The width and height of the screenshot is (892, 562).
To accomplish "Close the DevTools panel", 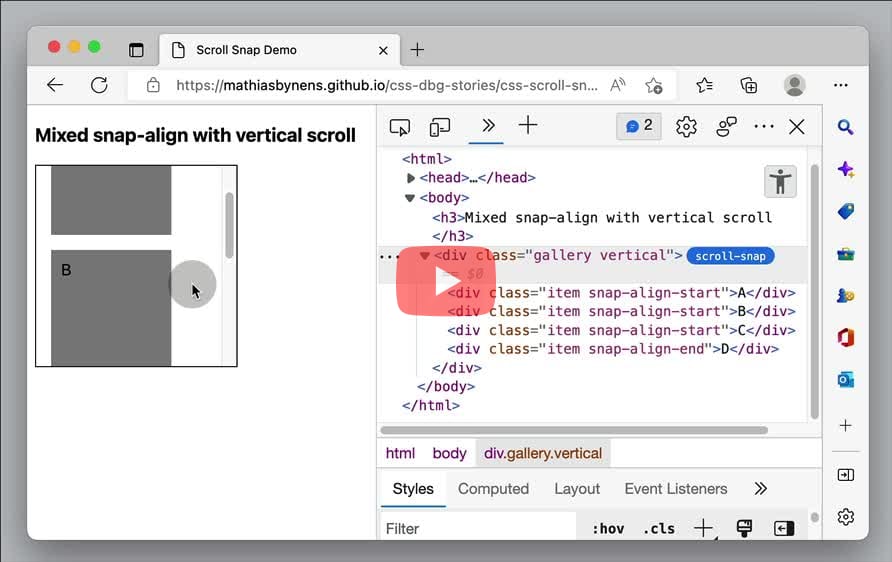I will pos(796,126).
